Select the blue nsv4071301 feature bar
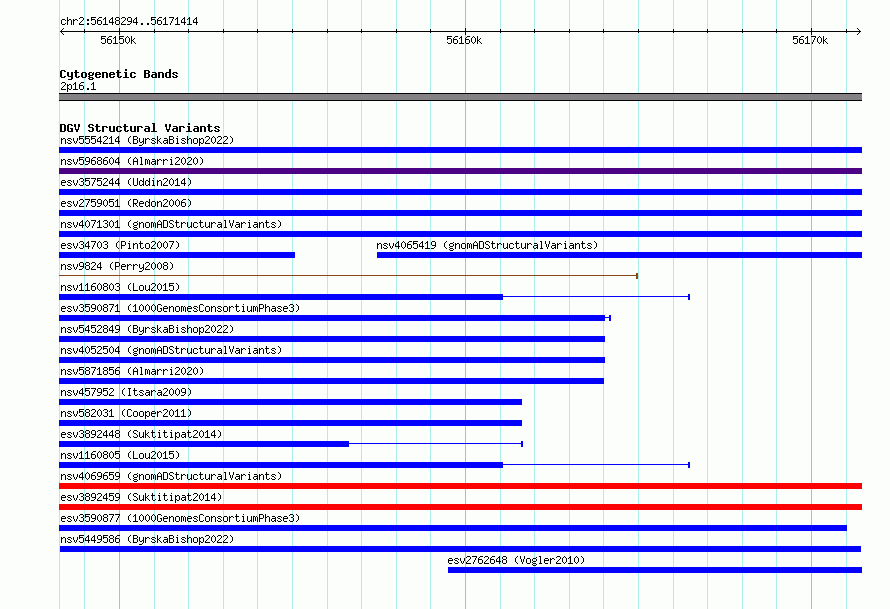The image size is (890, 609). [x=460, y=234]
